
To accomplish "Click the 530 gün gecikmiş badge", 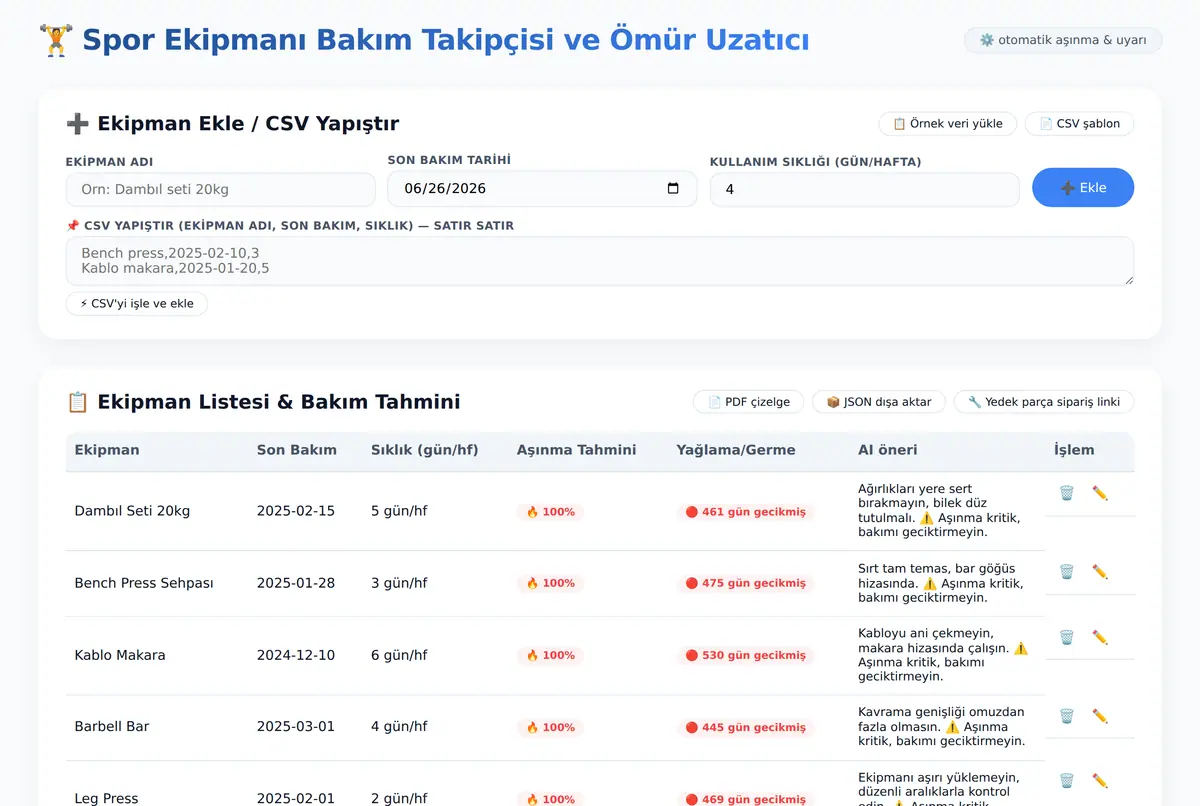I will click(746, 656).
